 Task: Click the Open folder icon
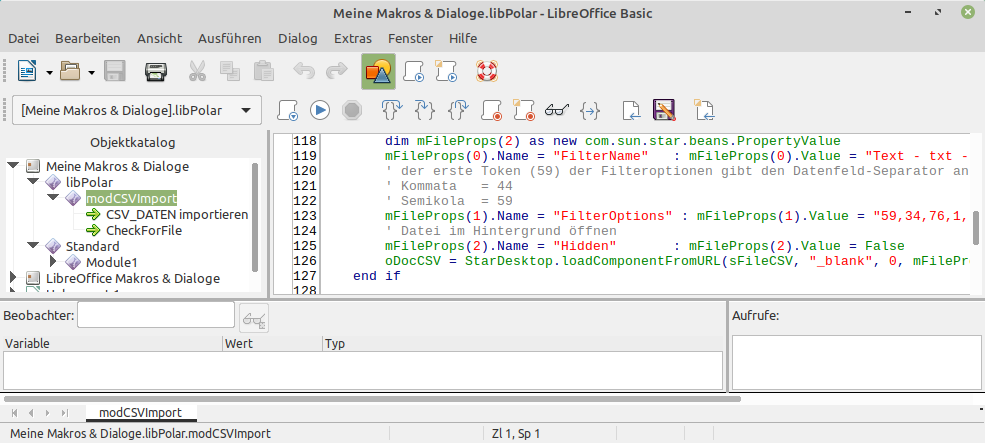[x=70, y=72]
